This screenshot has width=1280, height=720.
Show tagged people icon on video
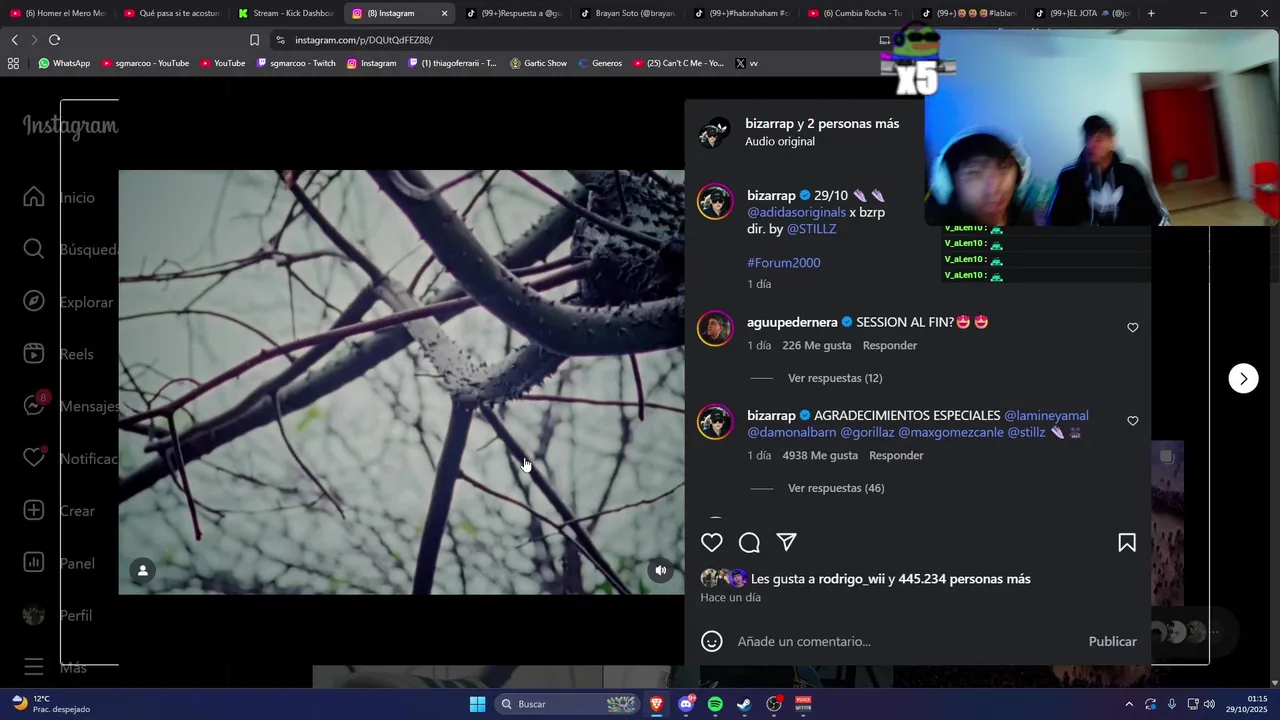point(143,570)
